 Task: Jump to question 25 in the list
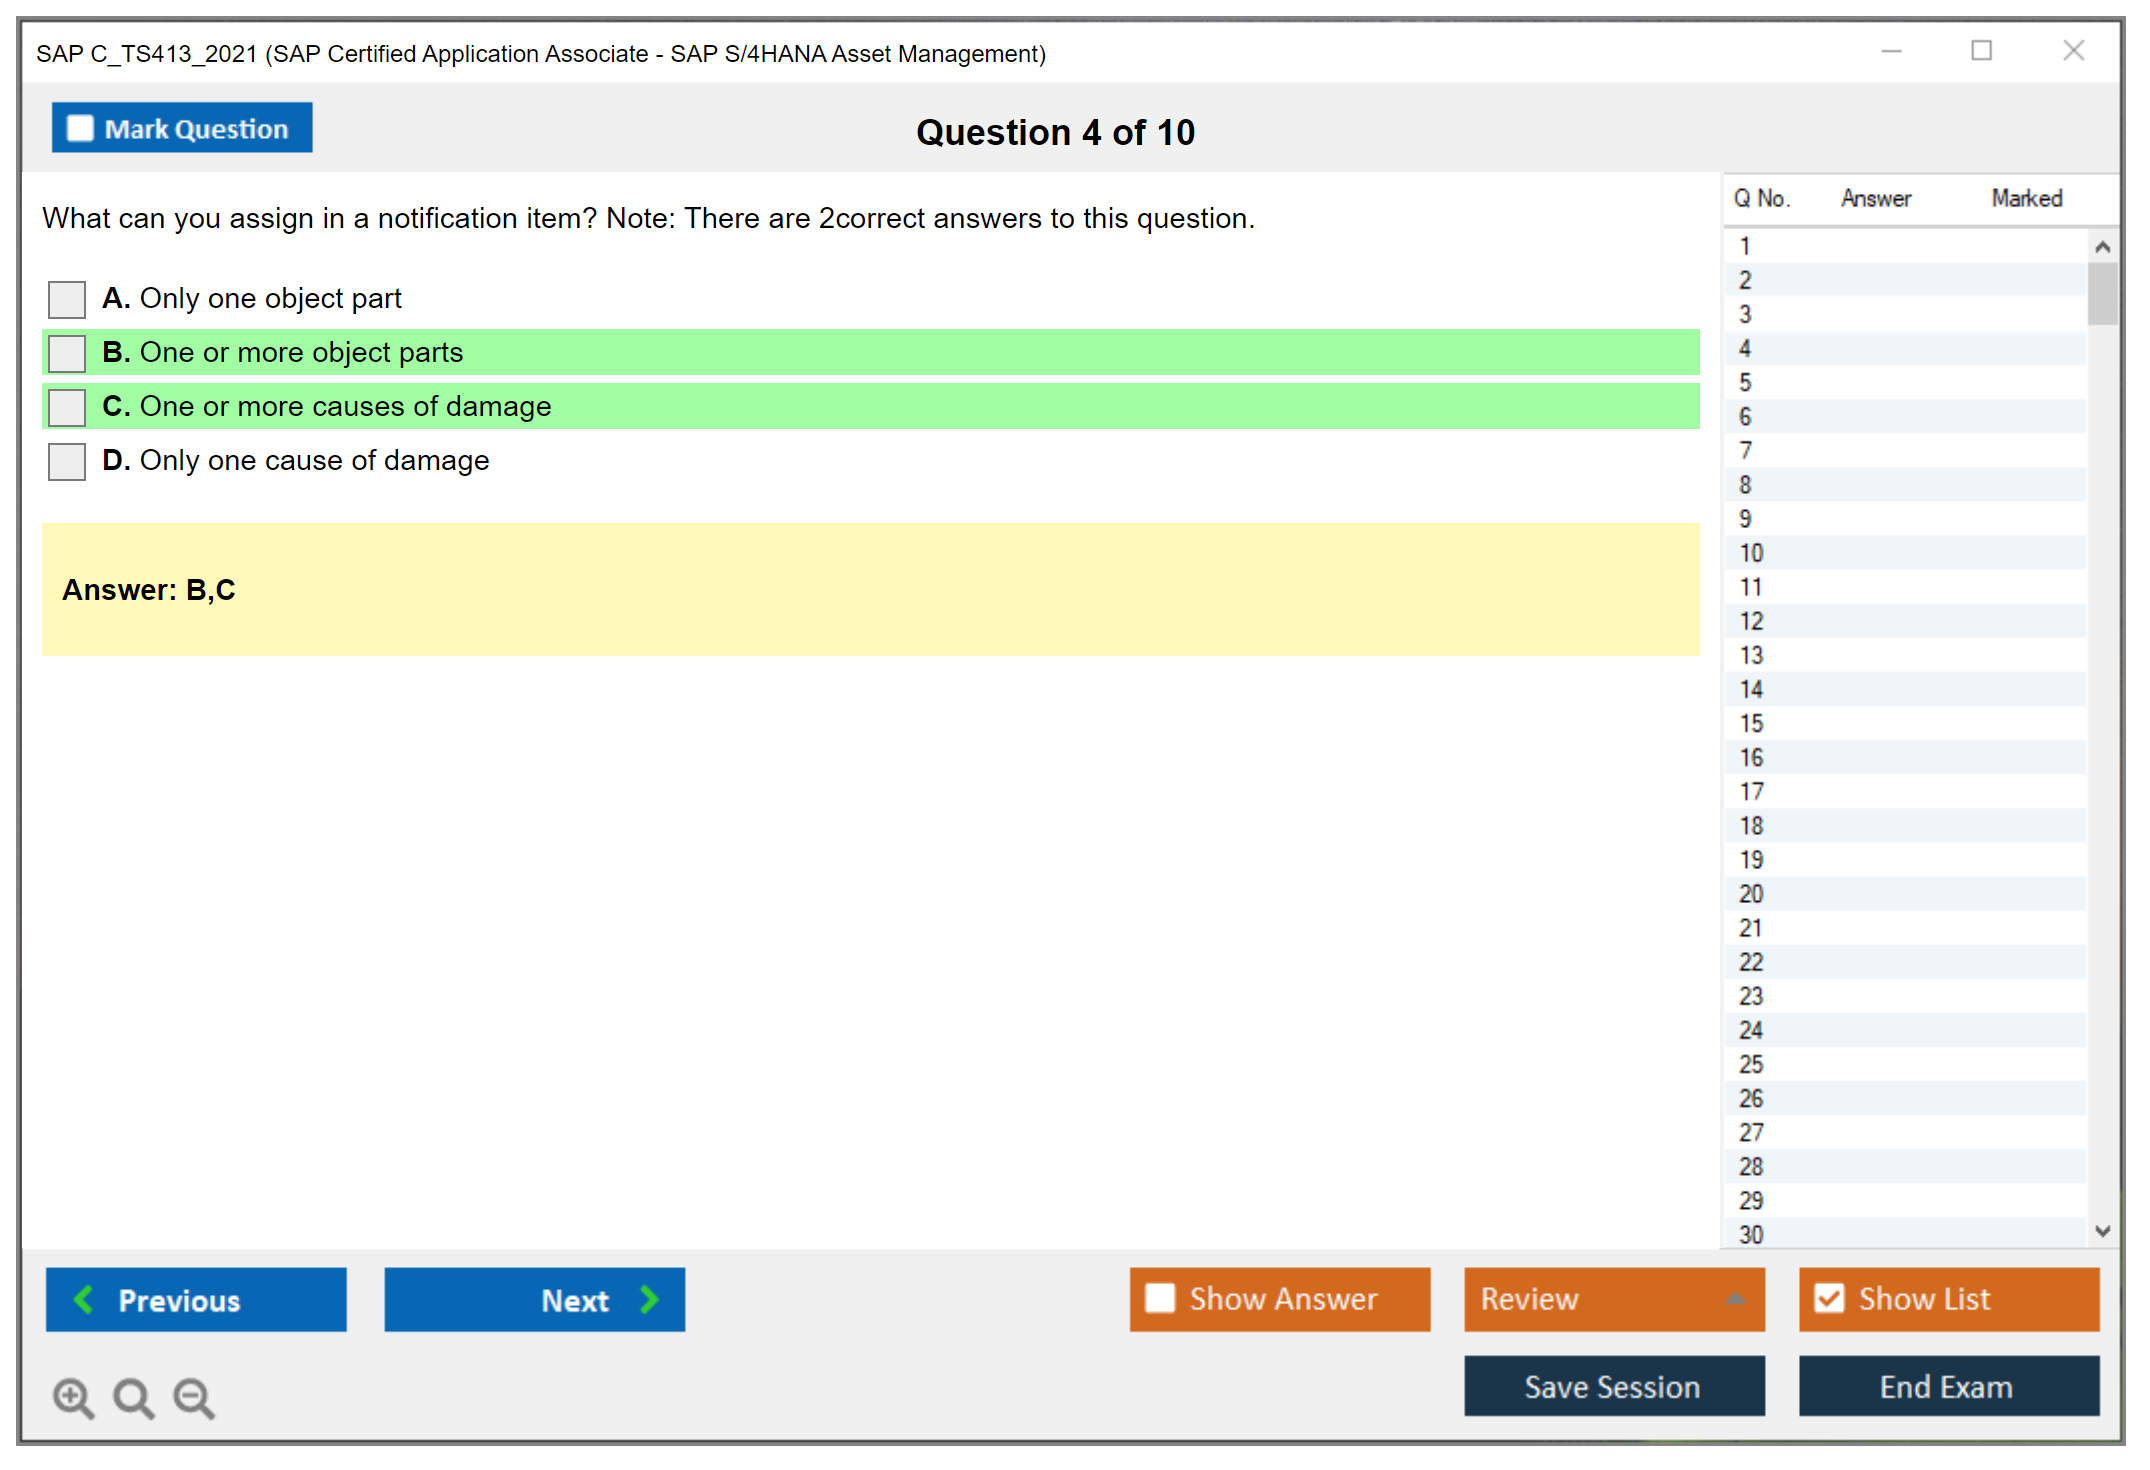coord(1751,1064)
